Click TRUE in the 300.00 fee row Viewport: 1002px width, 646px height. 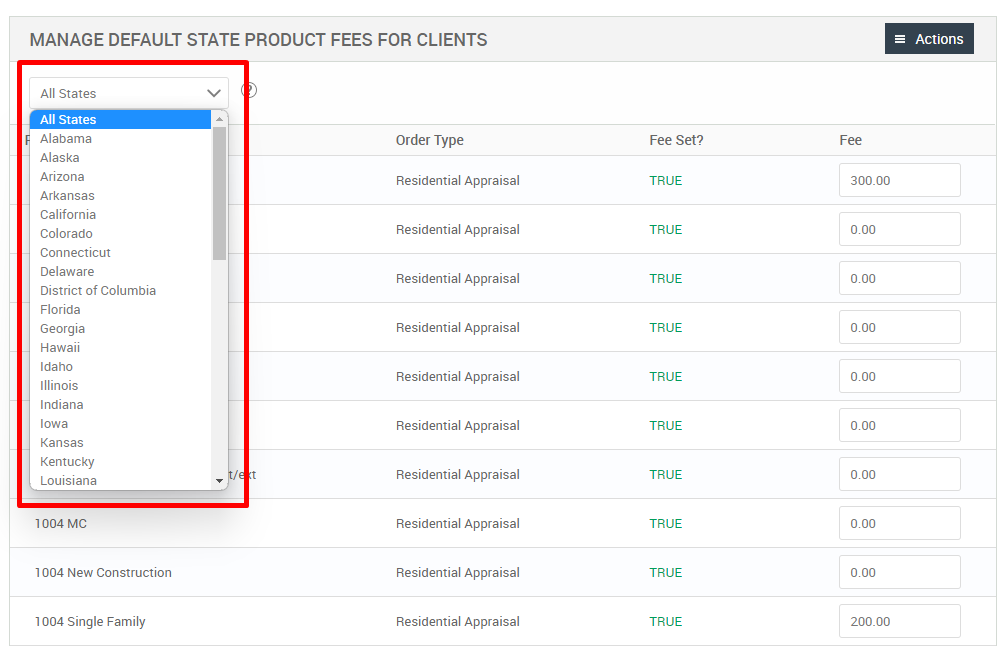(666, 181)
